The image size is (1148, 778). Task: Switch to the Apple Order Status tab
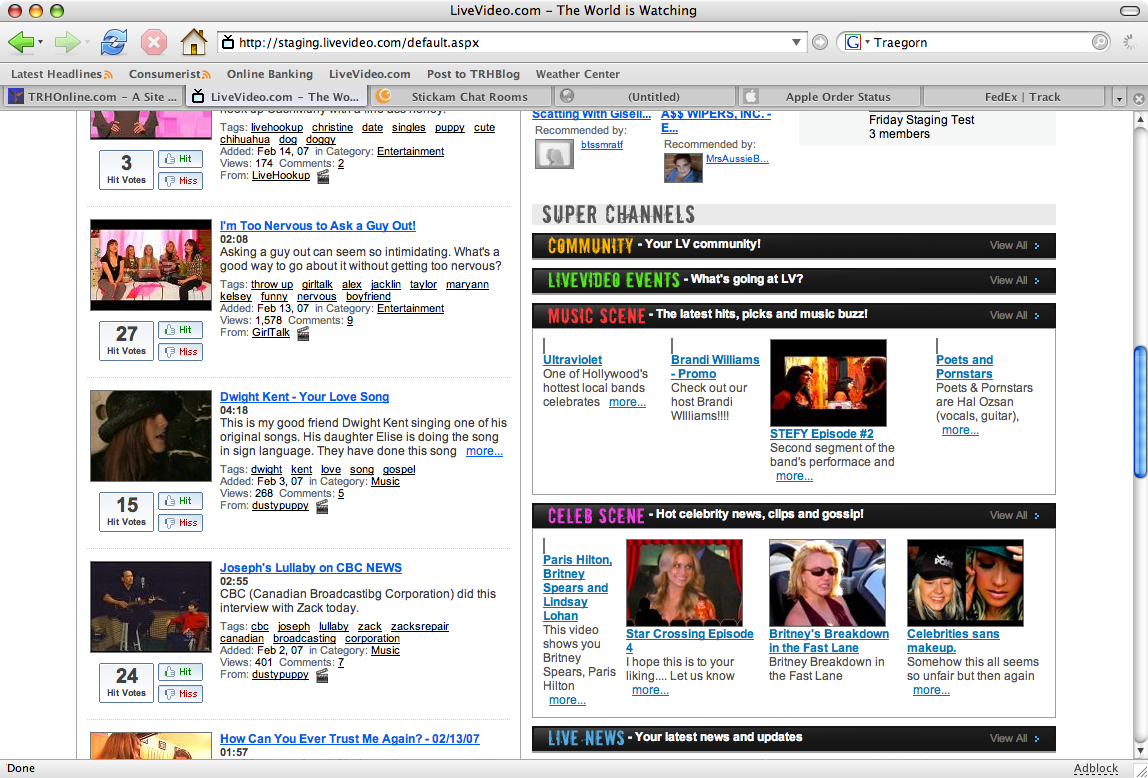[x=830, y=97]
